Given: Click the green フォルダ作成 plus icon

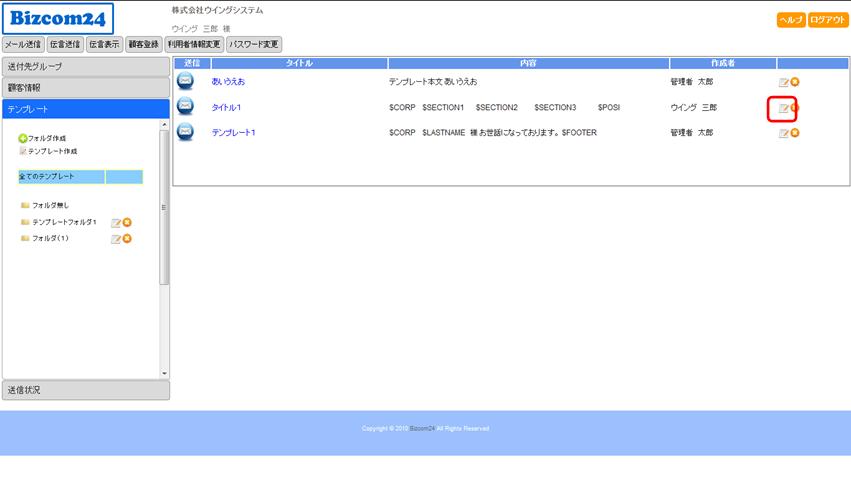Looking at the screenshot, I should 23,138.
